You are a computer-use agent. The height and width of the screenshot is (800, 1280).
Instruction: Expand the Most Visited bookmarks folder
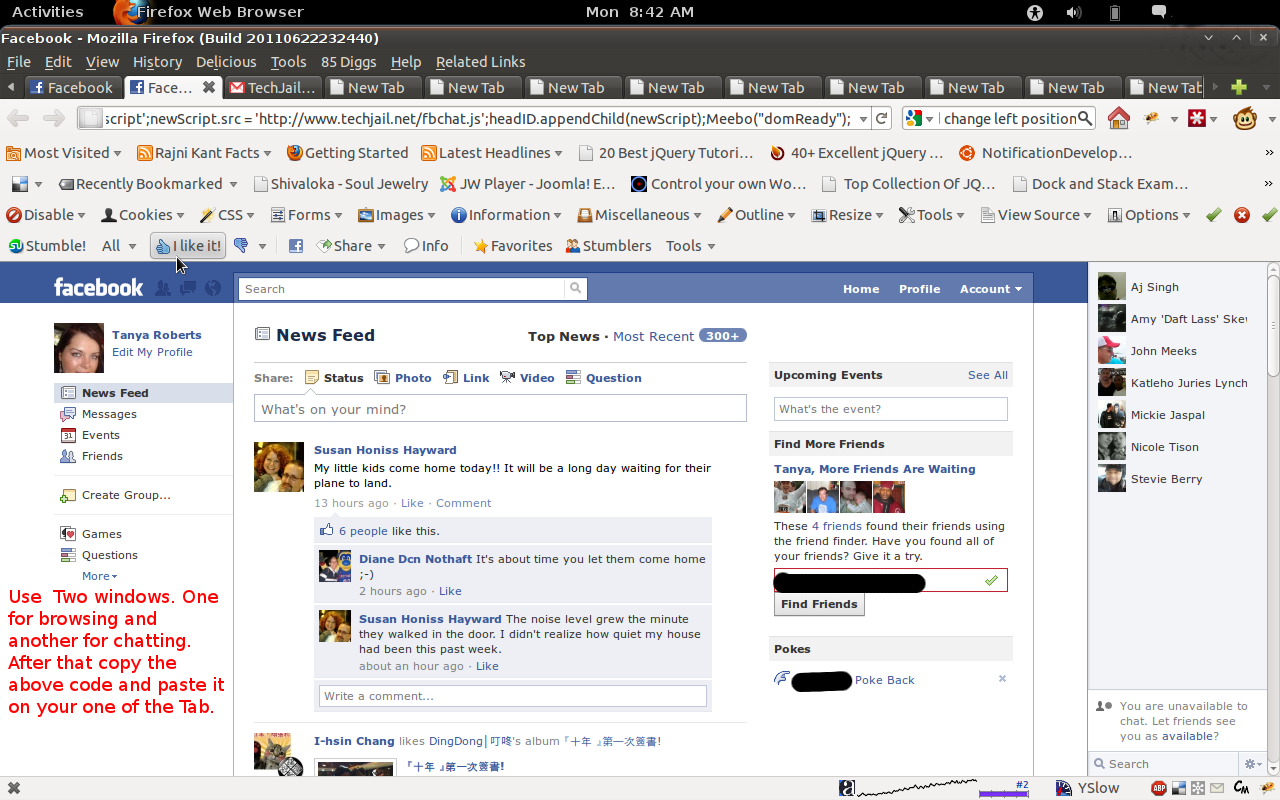(x=63, y=153)
